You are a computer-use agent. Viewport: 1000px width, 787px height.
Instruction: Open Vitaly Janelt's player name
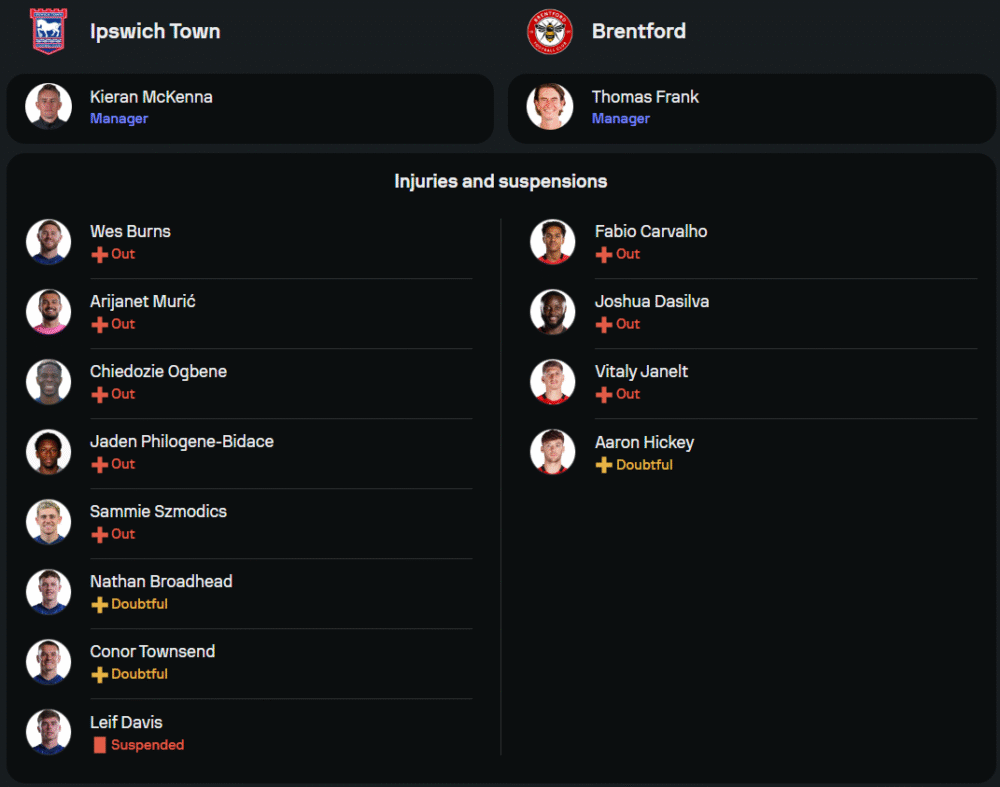tap(641, 371)
